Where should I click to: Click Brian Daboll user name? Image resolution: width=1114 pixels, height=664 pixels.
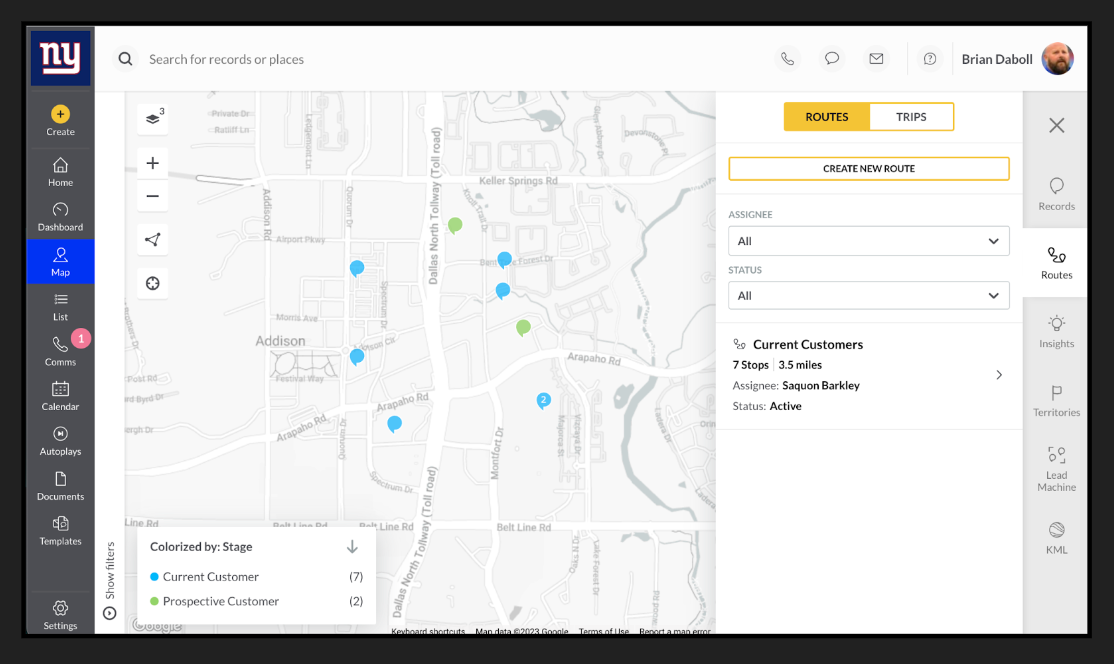[997, 59]
